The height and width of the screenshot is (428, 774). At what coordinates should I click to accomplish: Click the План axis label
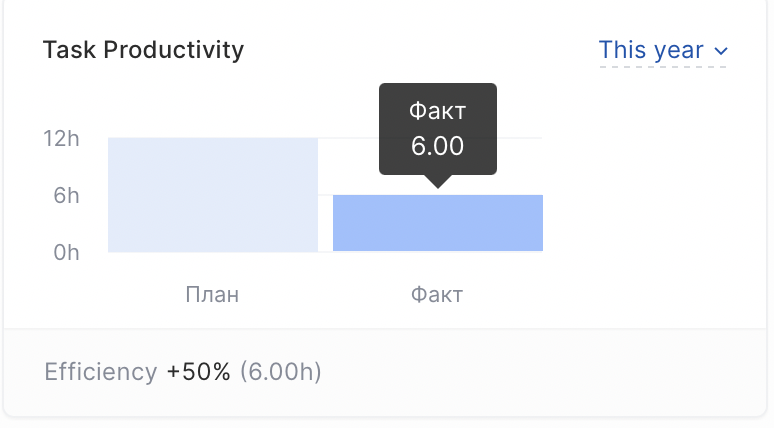click(x=212, y=295)
